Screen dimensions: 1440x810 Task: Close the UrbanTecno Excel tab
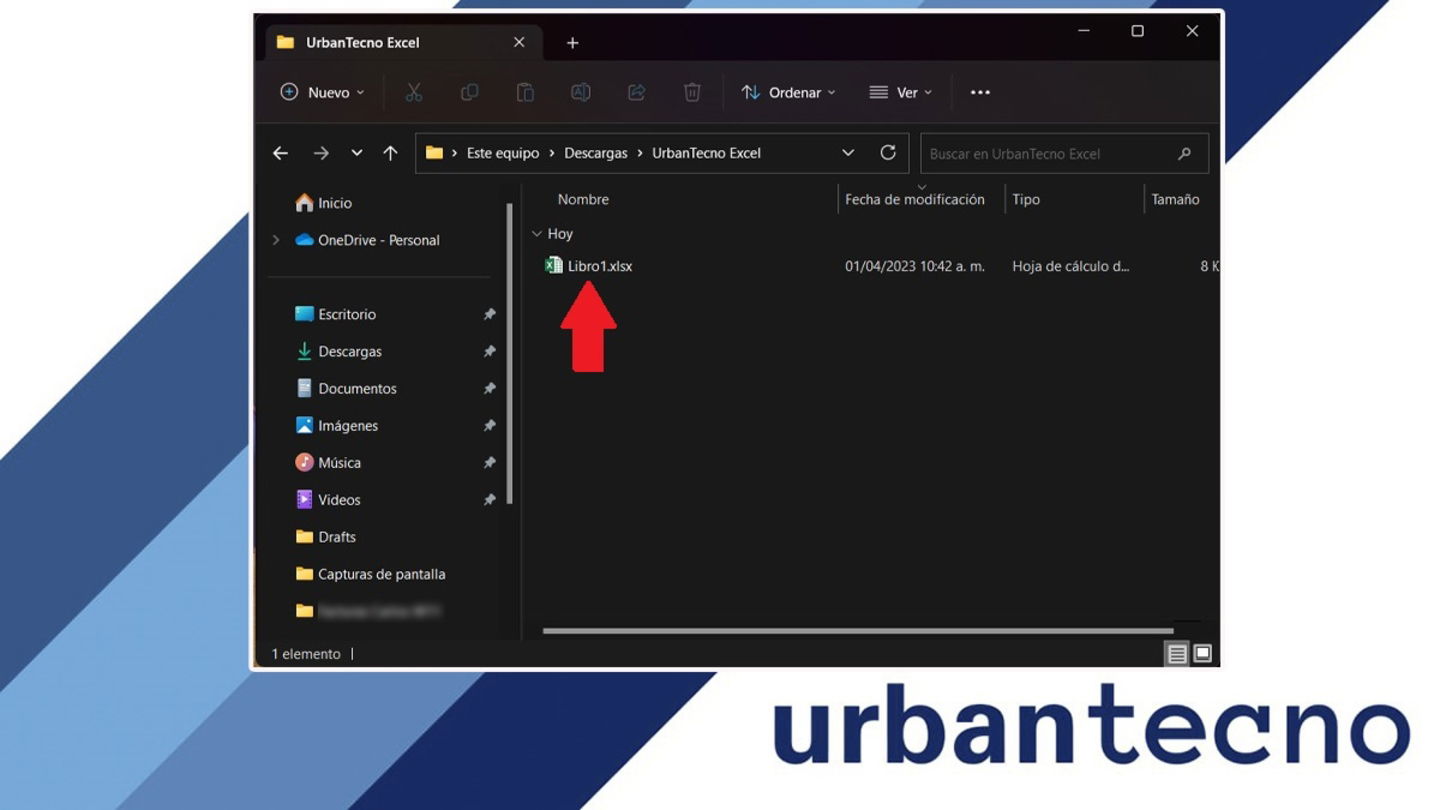coord(519,42)
